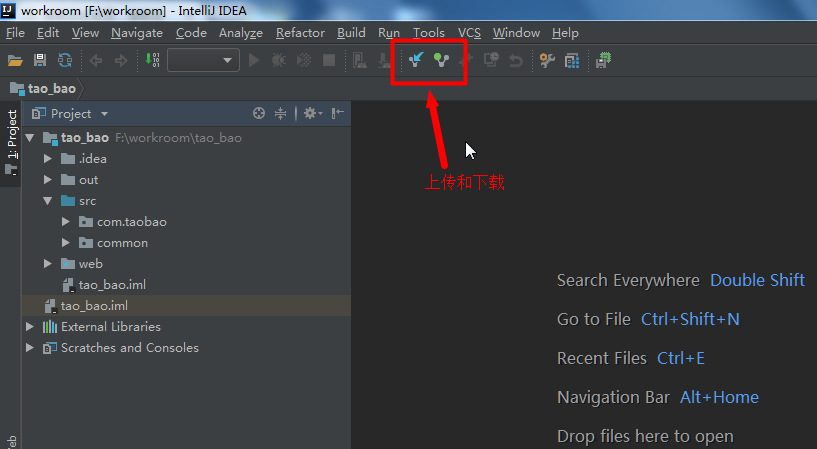817x449 pixels.
Task: Click the Forward navigation arrow
Action: pyautogui.click(x=121, y=61)
